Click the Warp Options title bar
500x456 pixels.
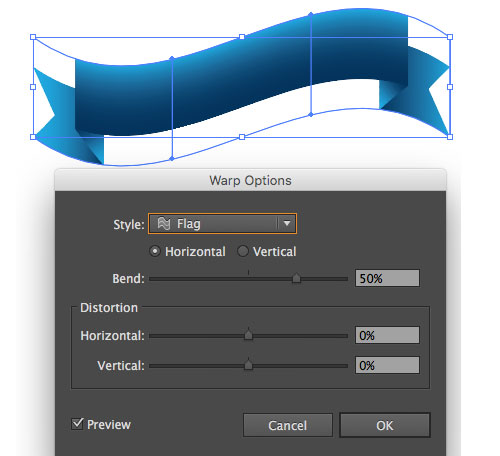coord(250,180)
